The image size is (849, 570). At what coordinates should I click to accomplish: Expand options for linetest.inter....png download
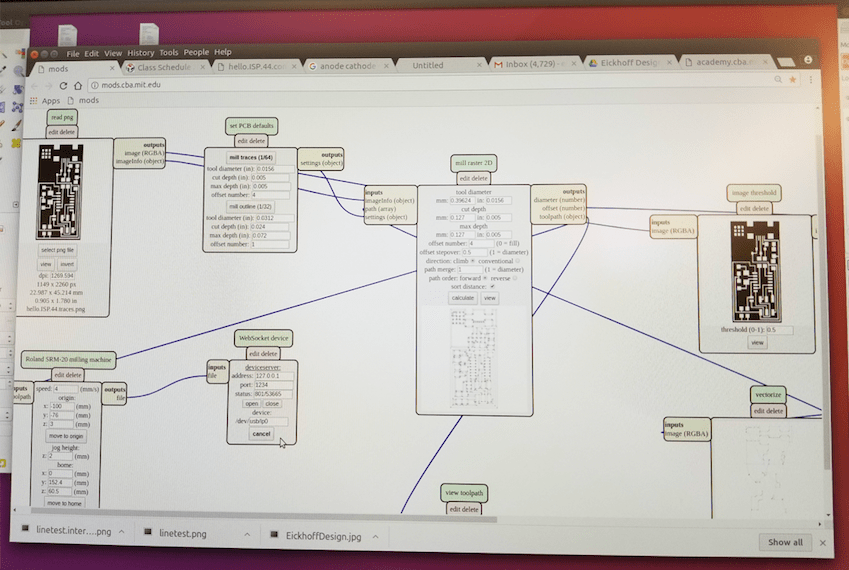pos(122,532)
